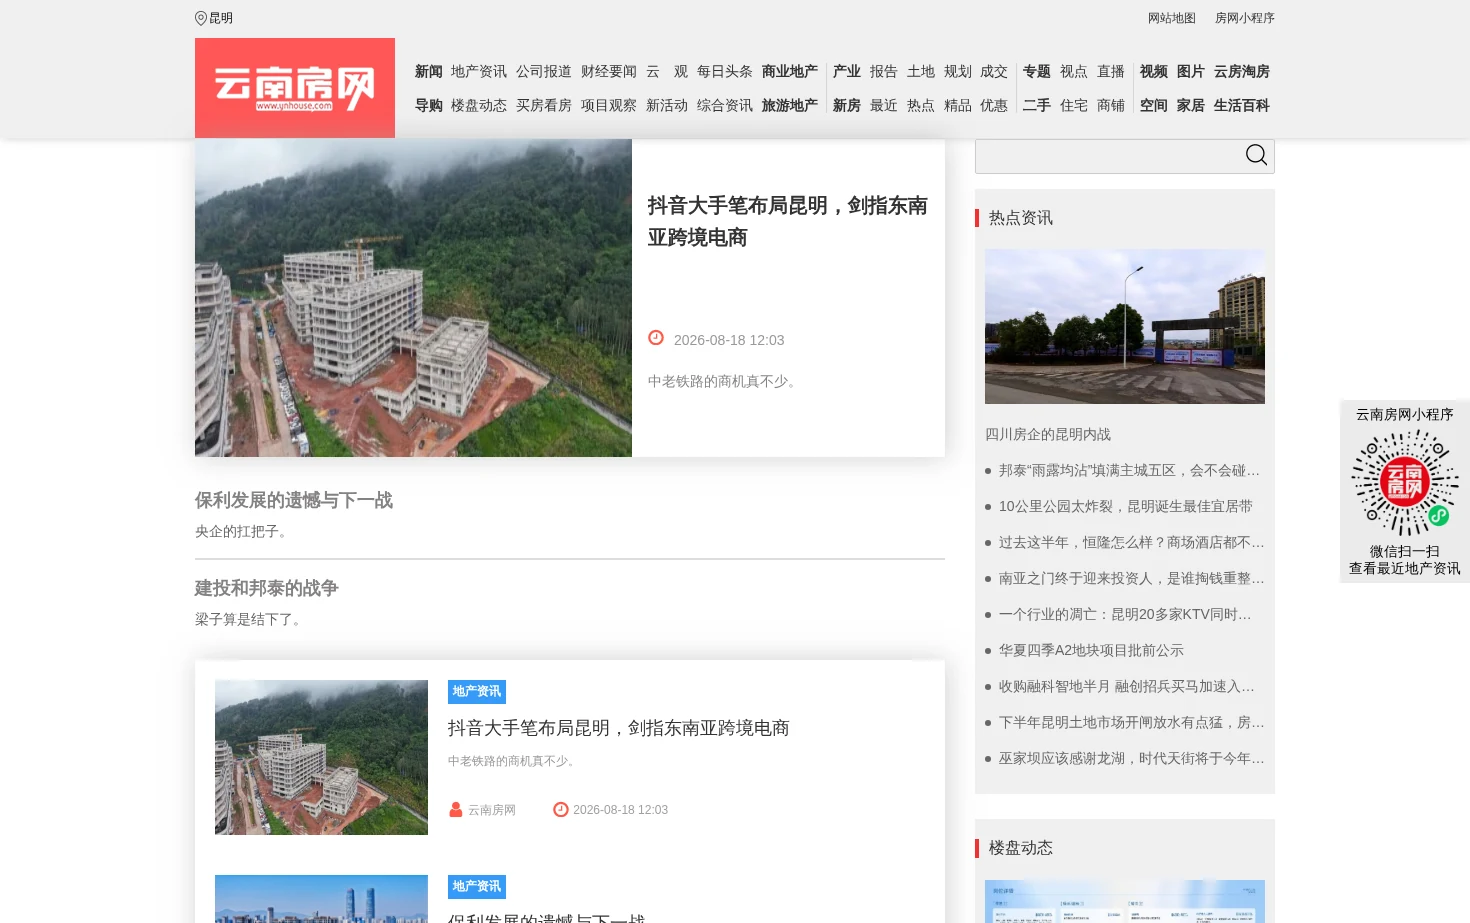Click the 云南房网小程序 QR code
1470x923 pixels.
coord(1405,483)
